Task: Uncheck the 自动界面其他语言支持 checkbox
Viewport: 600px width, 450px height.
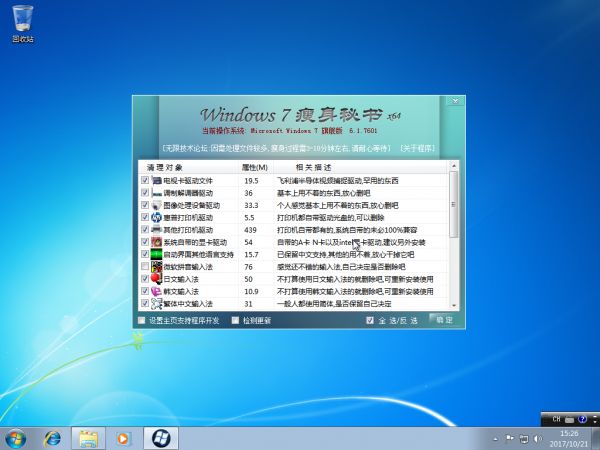Action: pos(145,254)
